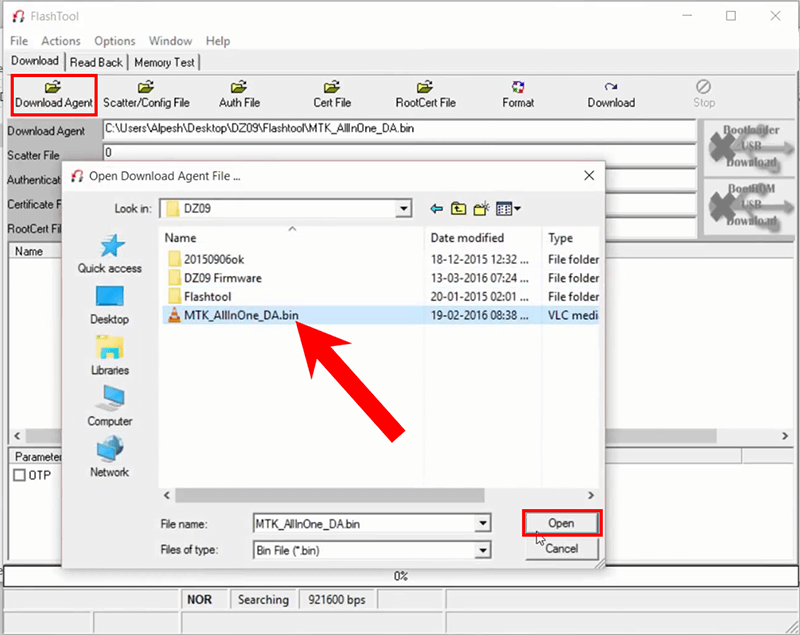Click the create new folder icon
The image size is (800, 635).
point(481,209)
